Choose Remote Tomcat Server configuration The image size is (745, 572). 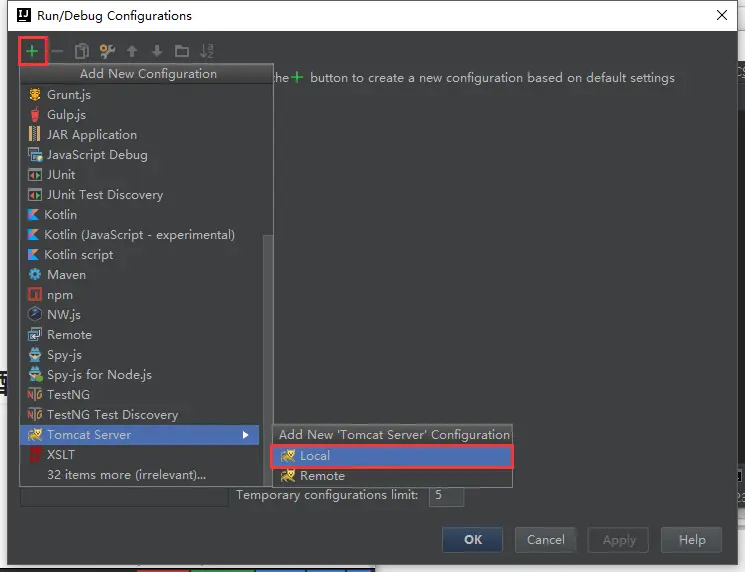392,476
